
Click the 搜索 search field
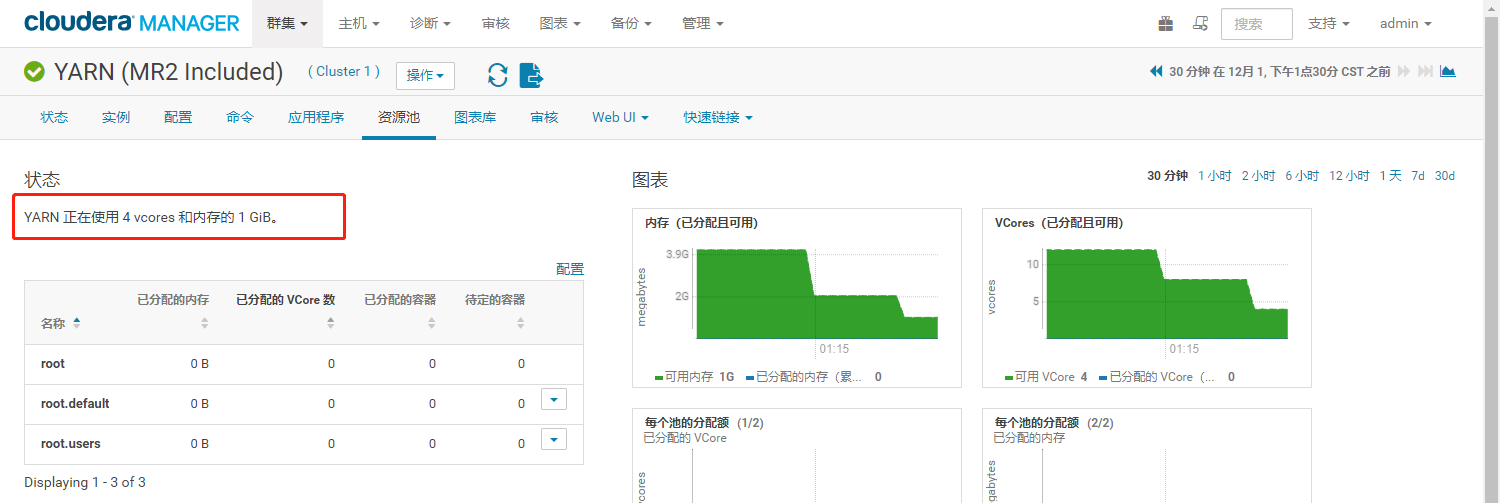tap(1257, 24)
